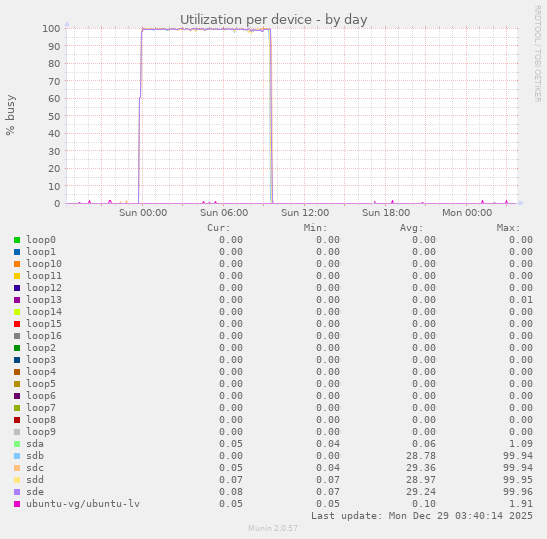Select the loop6 legend label
The width and height of the screenshot is (547, 539).
[41, 396]
